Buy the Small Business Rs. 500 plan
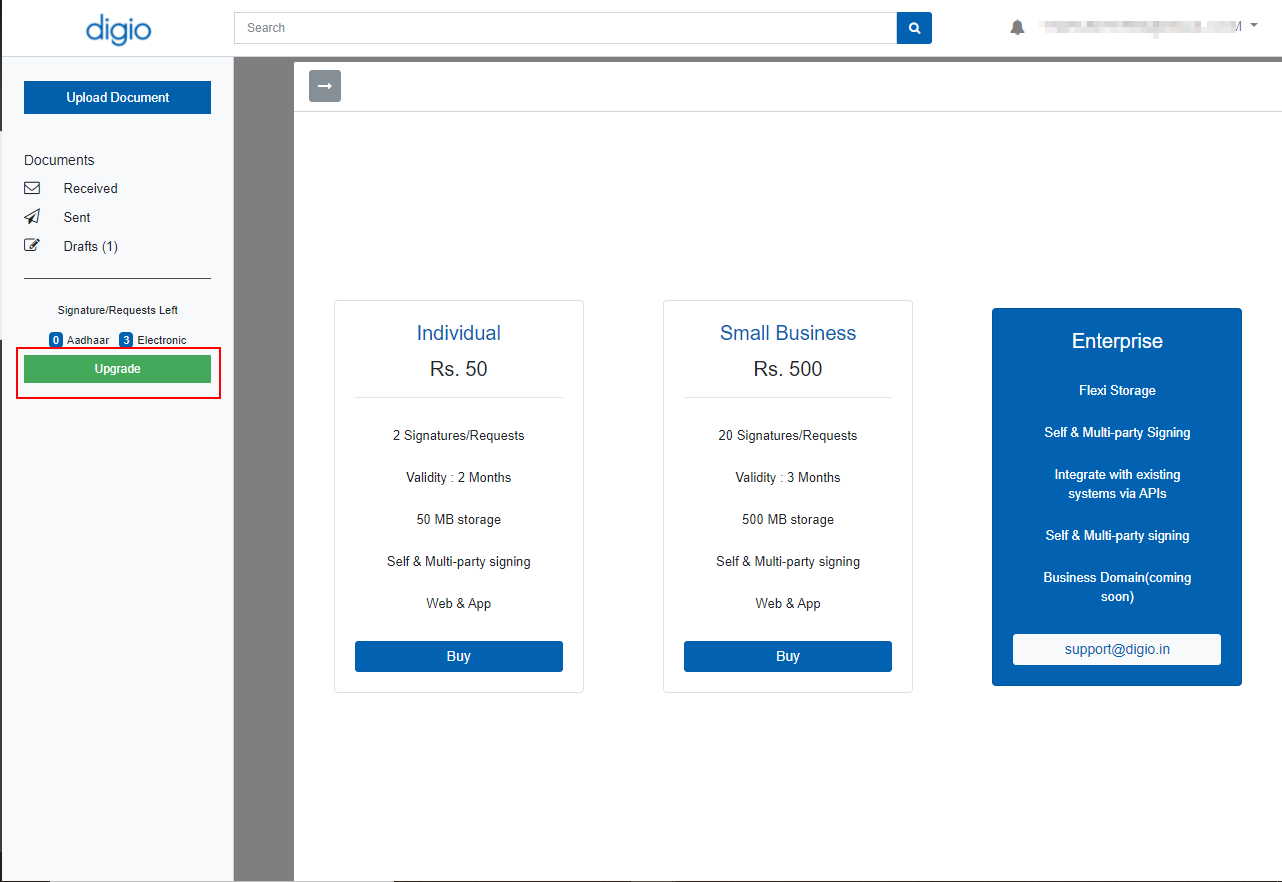Viewport: 1282px width, 882px height. click(787, 656)
